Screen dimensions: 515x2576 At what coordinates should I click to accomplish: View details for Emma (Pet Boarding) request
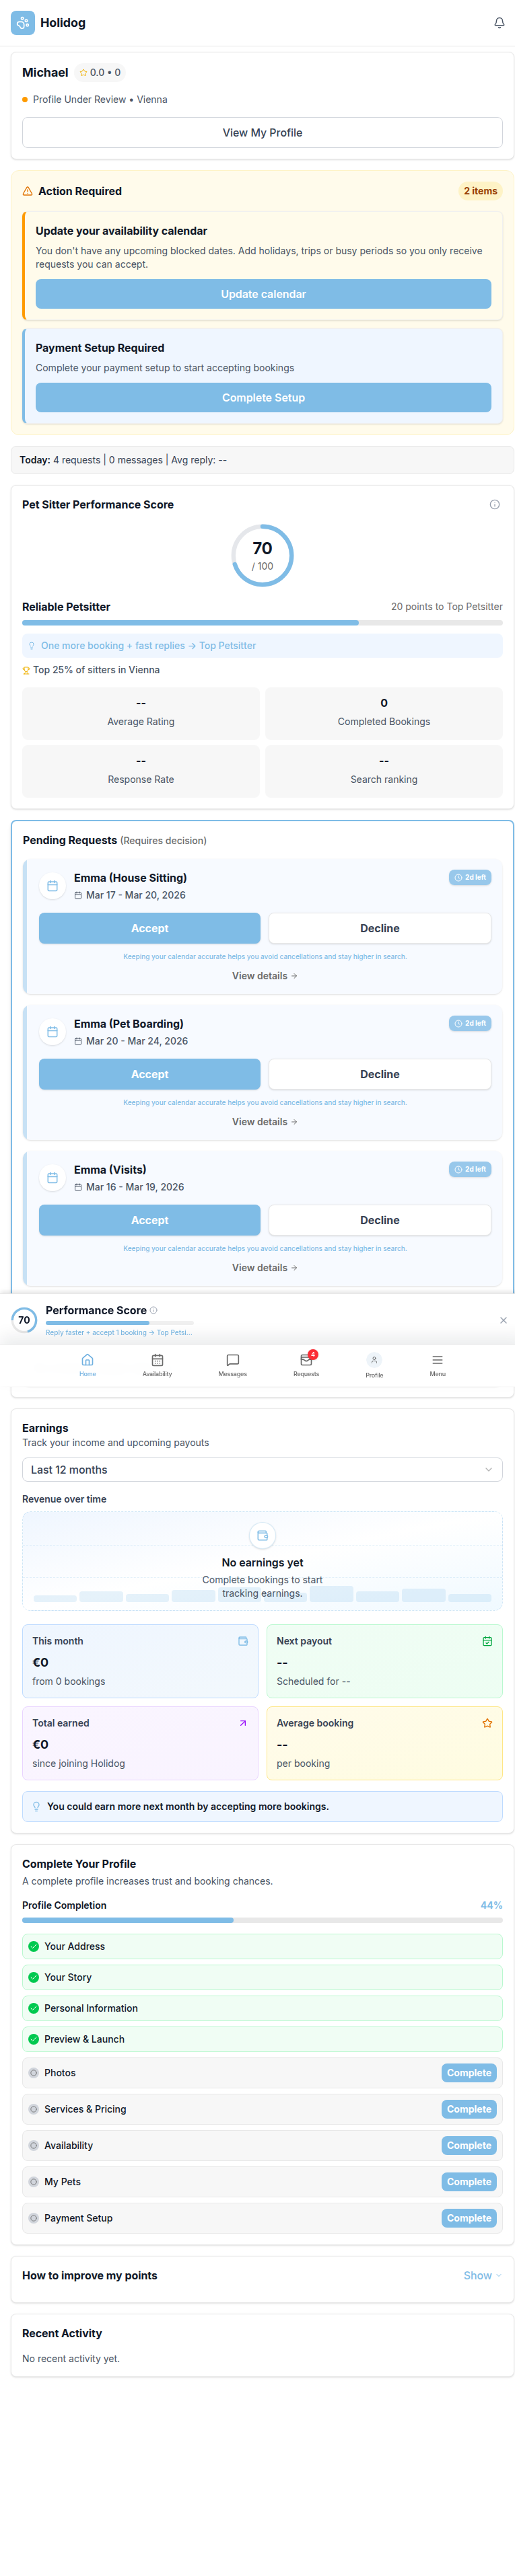(264, 1122)
